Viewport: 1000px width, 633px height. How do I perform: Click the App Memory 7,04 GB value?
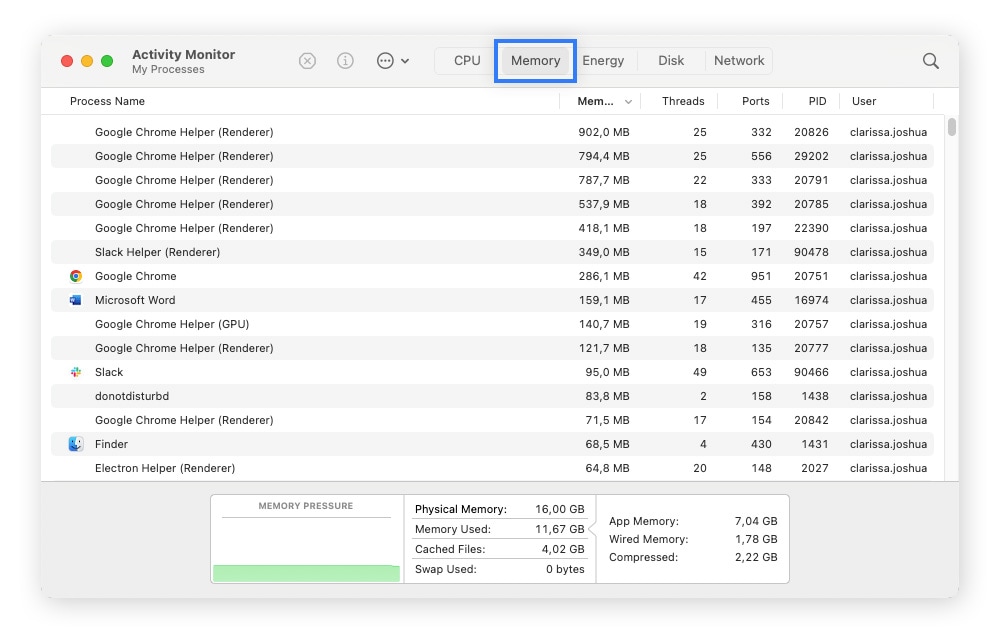point(756,521)
